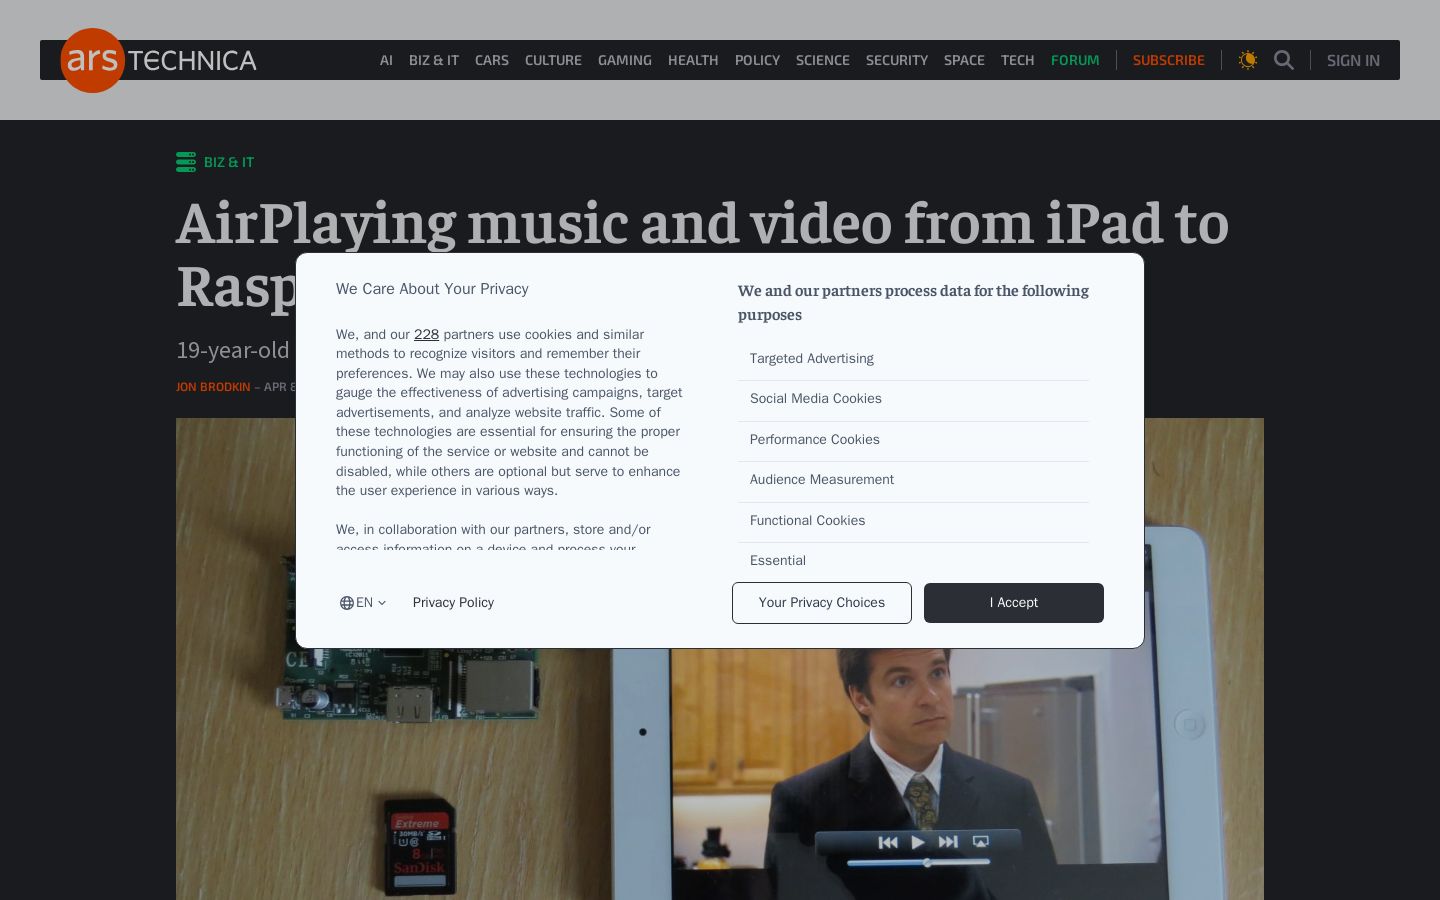Open the AI nav section
The height and width of the screenshot is (900, 1440).
click(x=386, y=60)
